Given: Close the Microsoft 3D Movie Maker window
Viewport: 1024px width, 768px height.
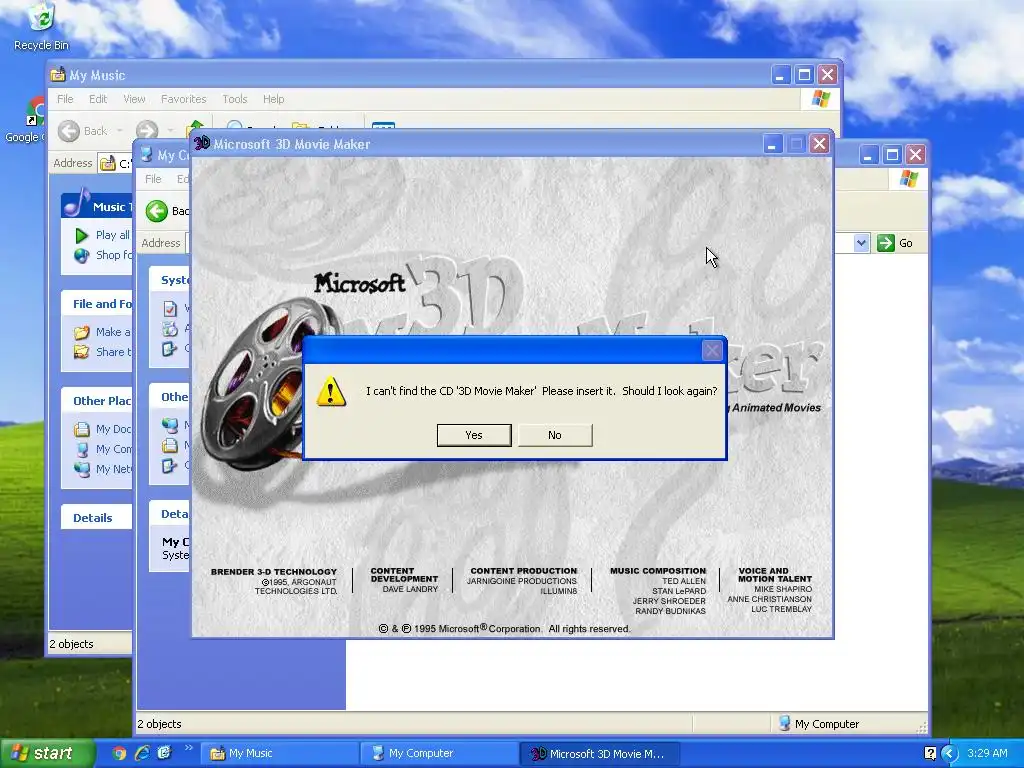Looking at the screenshot, I should (819, 144).
